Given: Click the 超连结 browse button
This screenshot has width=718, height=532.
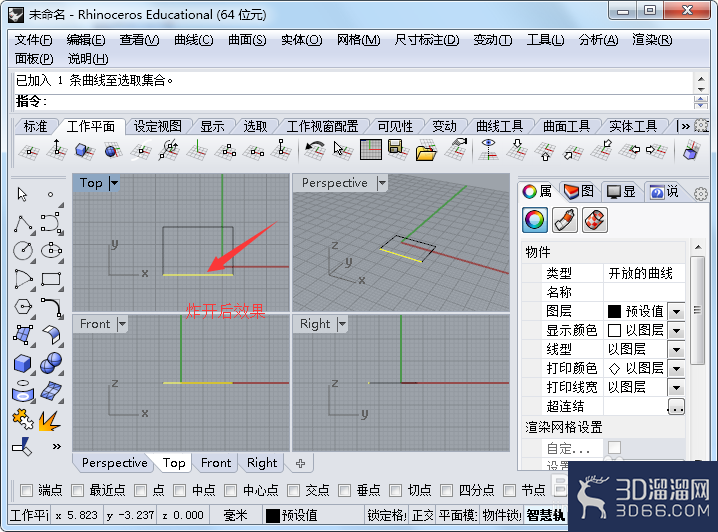Looking at the screenshot, I should point(676,407).
